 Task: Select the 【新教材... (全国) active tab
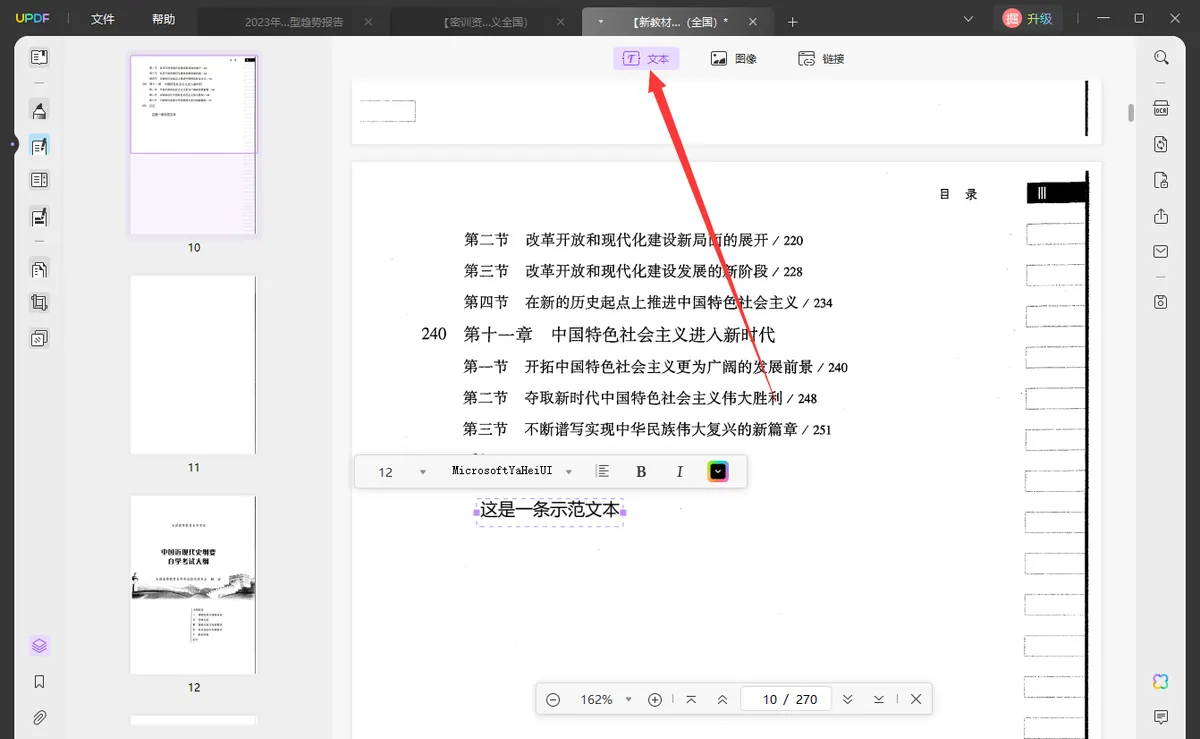click(x=677, y=21)
